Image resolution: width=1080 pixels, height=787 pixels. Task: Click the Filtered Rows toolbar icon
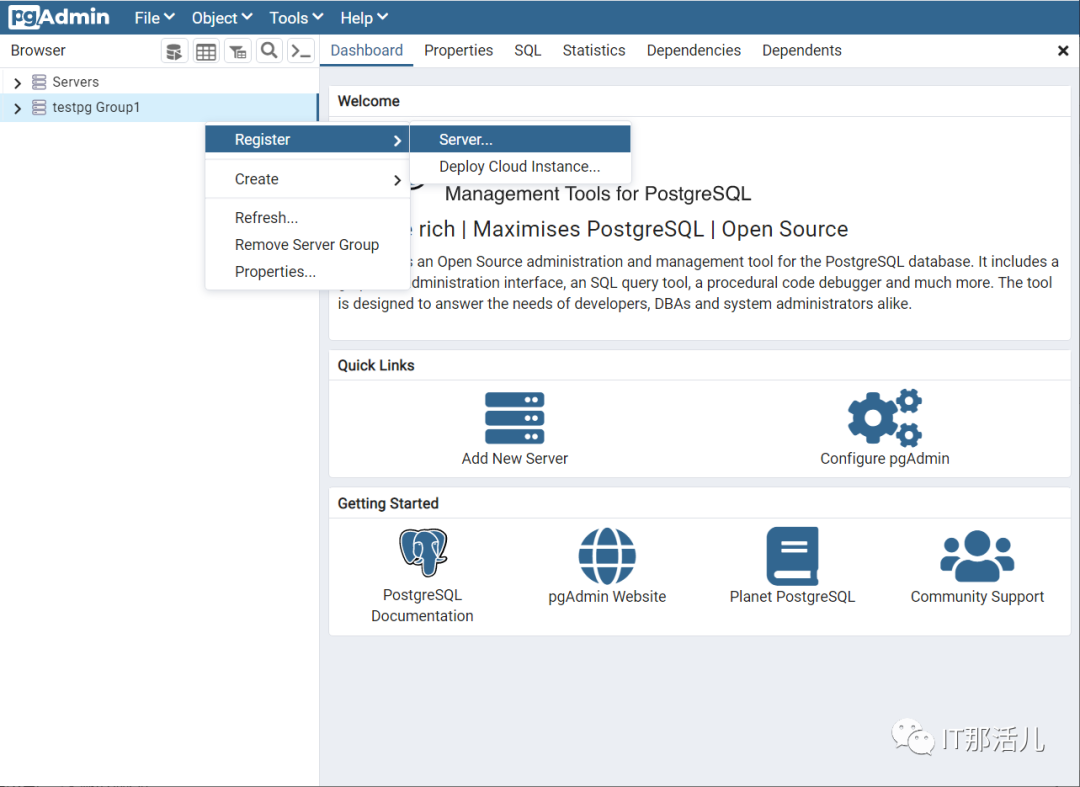pos(238,51)
